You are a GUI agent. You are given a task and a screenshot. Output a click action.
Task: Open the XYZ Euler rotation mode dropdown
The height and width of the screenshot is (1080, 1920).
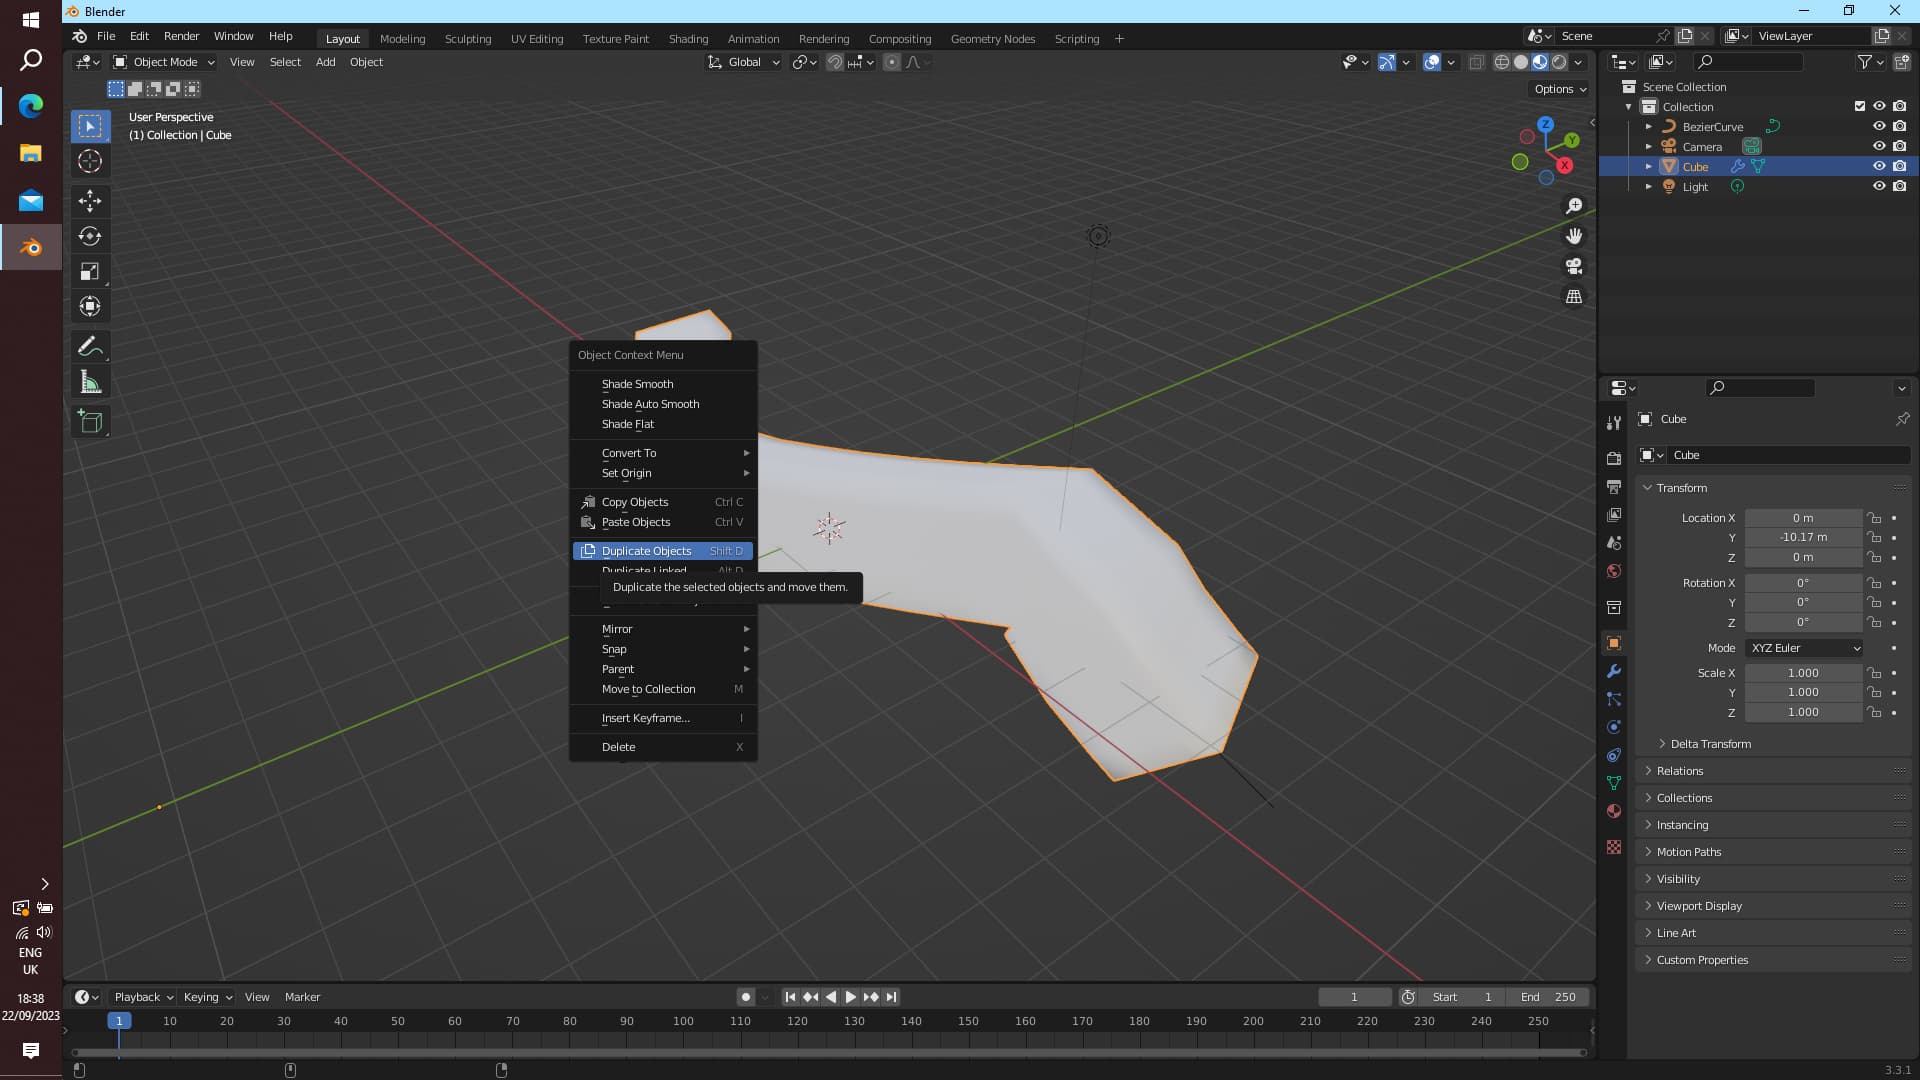point(1804,648)
